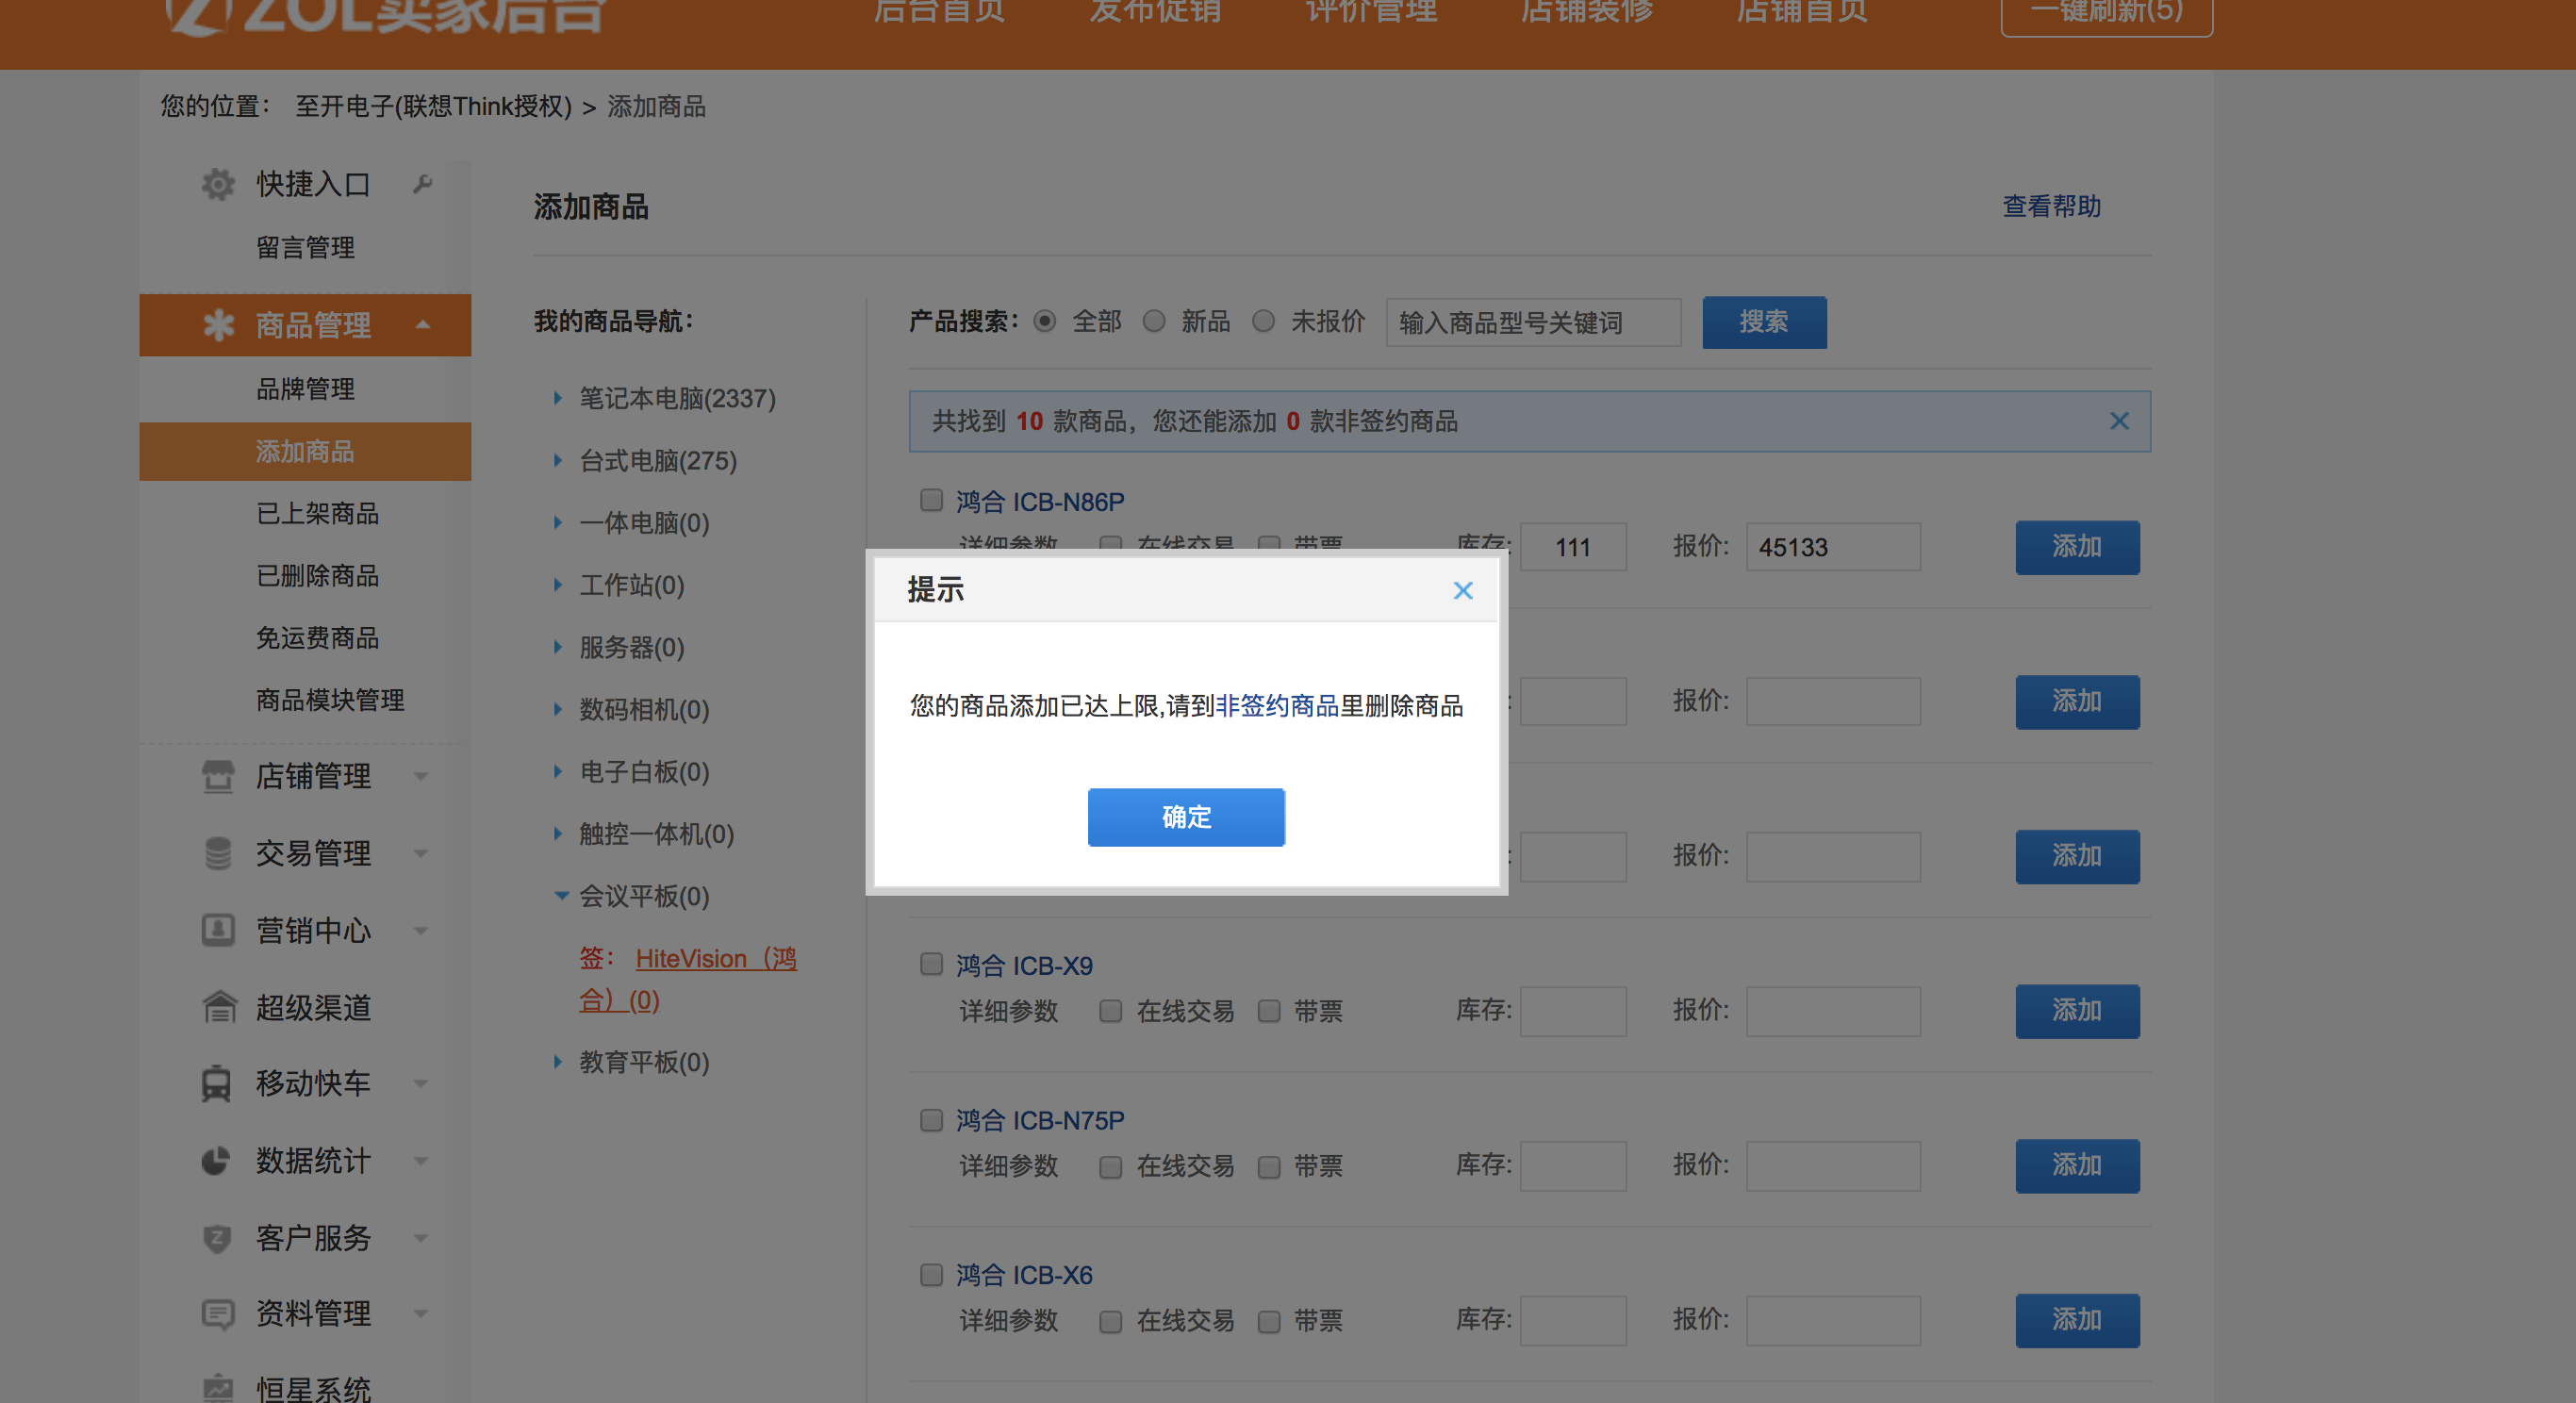Select the 新品 radio button
Viewport: 2576px width, 1403px height.
coord(1154,321)
